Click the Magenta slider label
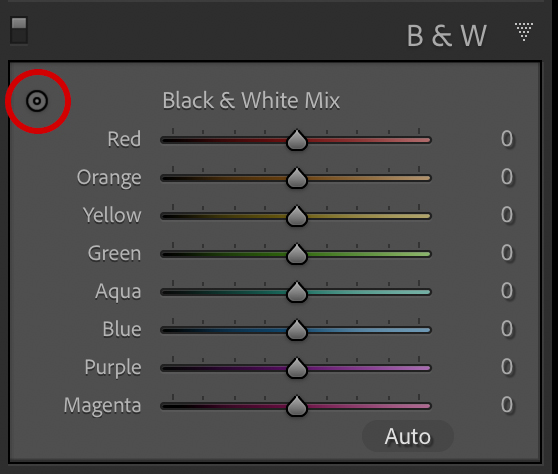558x474 pixels. coord(102,406)
